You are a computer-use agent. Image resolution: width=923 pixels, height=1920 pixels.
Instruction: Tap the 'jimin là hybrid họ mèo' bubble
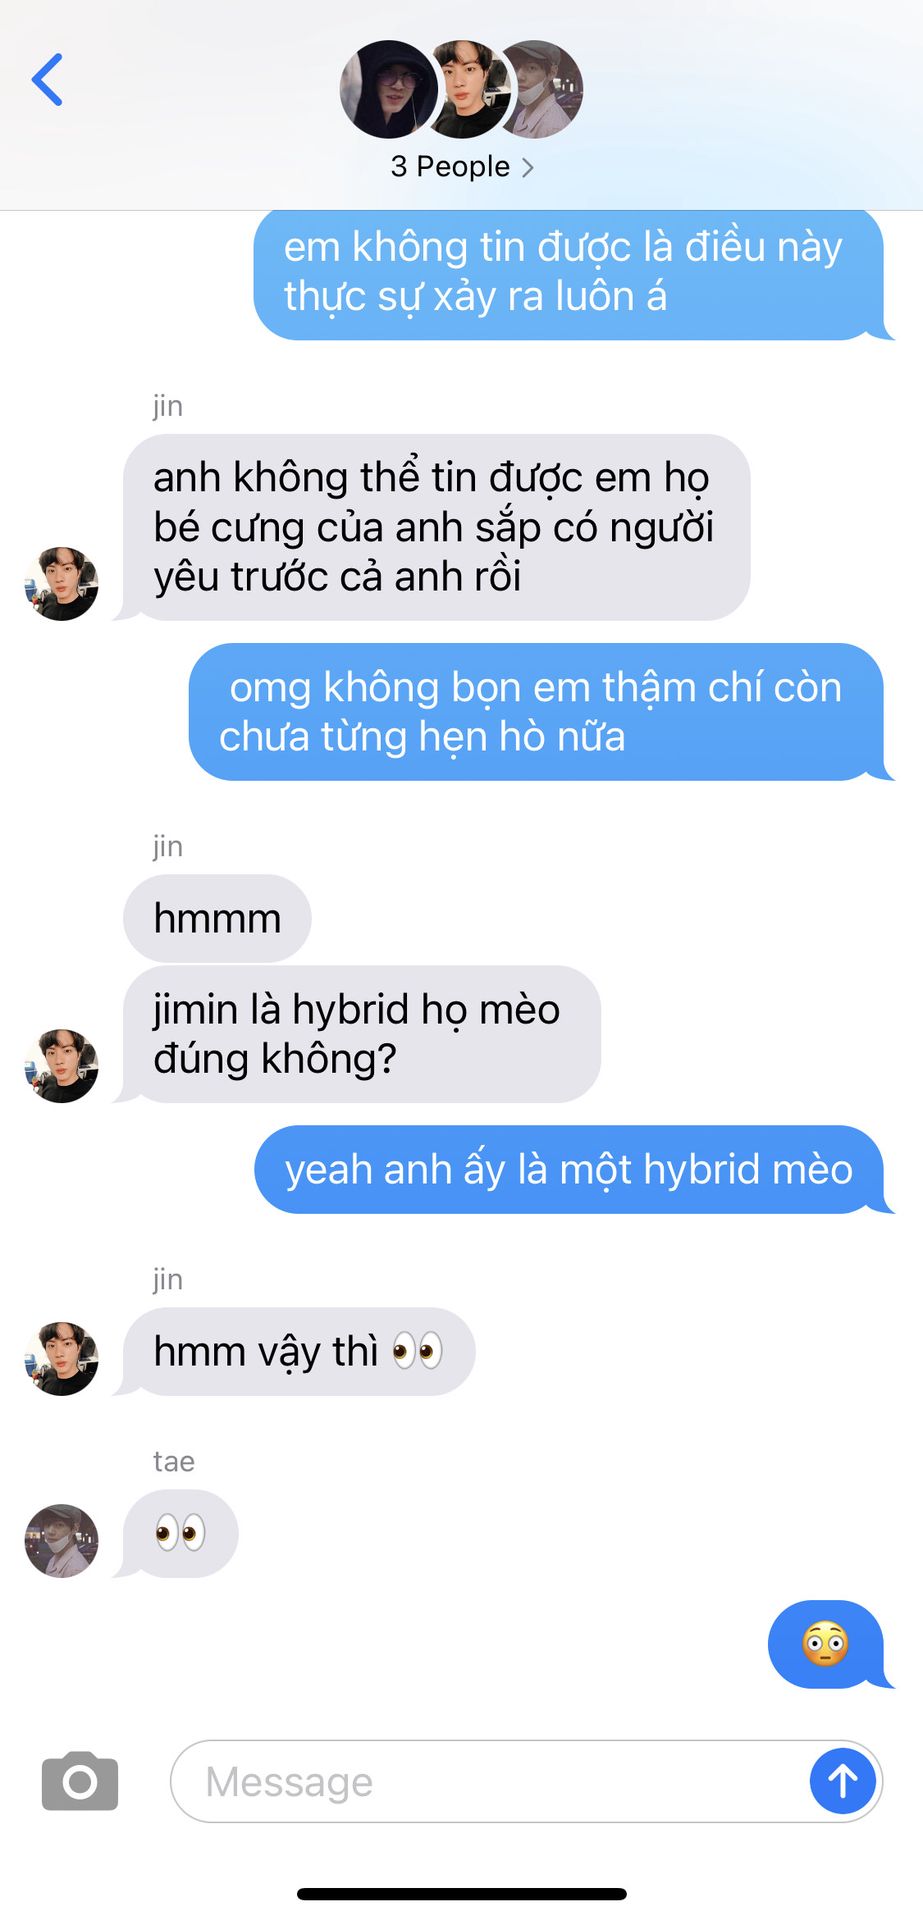[359, 1034]
